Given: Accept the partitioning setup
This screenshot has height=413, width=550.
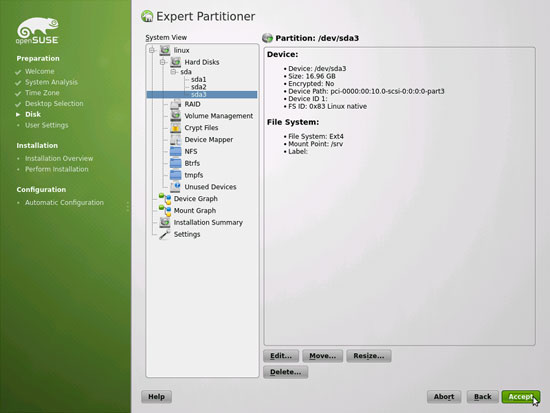Looking at the screenshot, I should [x=521, y=397].
